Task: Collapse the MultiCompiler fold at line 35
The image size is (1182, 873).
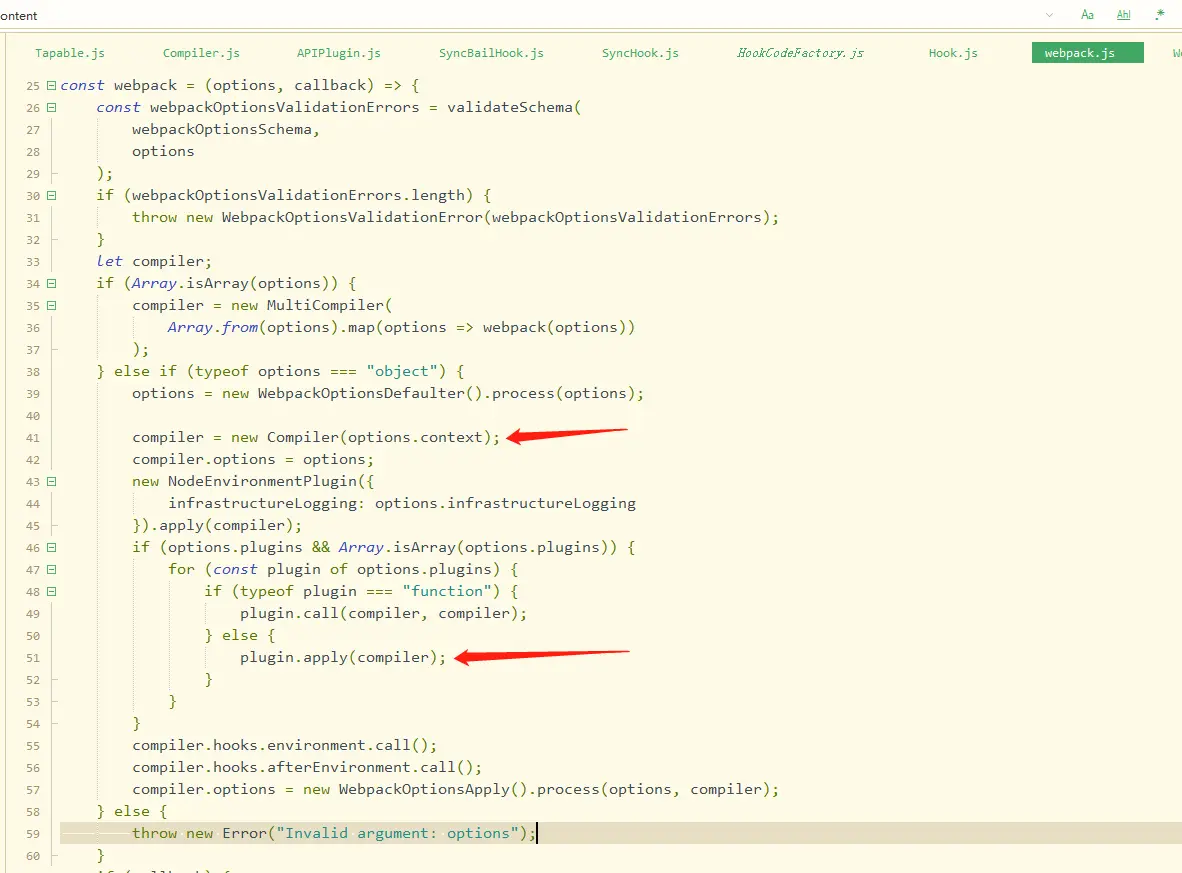Action: click(x=51, y=305)
